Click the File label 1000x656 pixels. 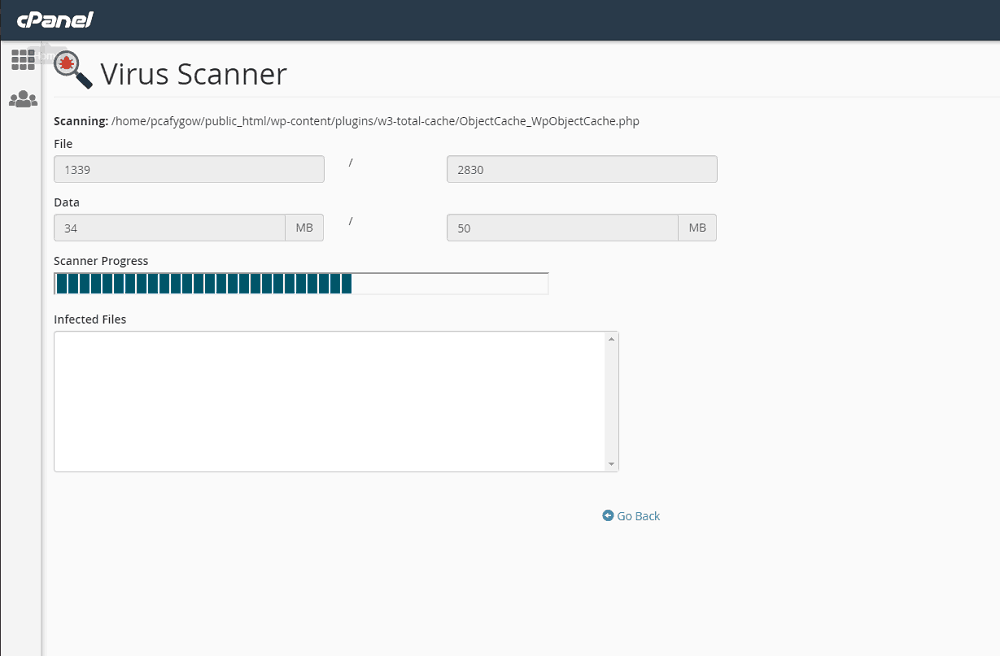[63, 144]
